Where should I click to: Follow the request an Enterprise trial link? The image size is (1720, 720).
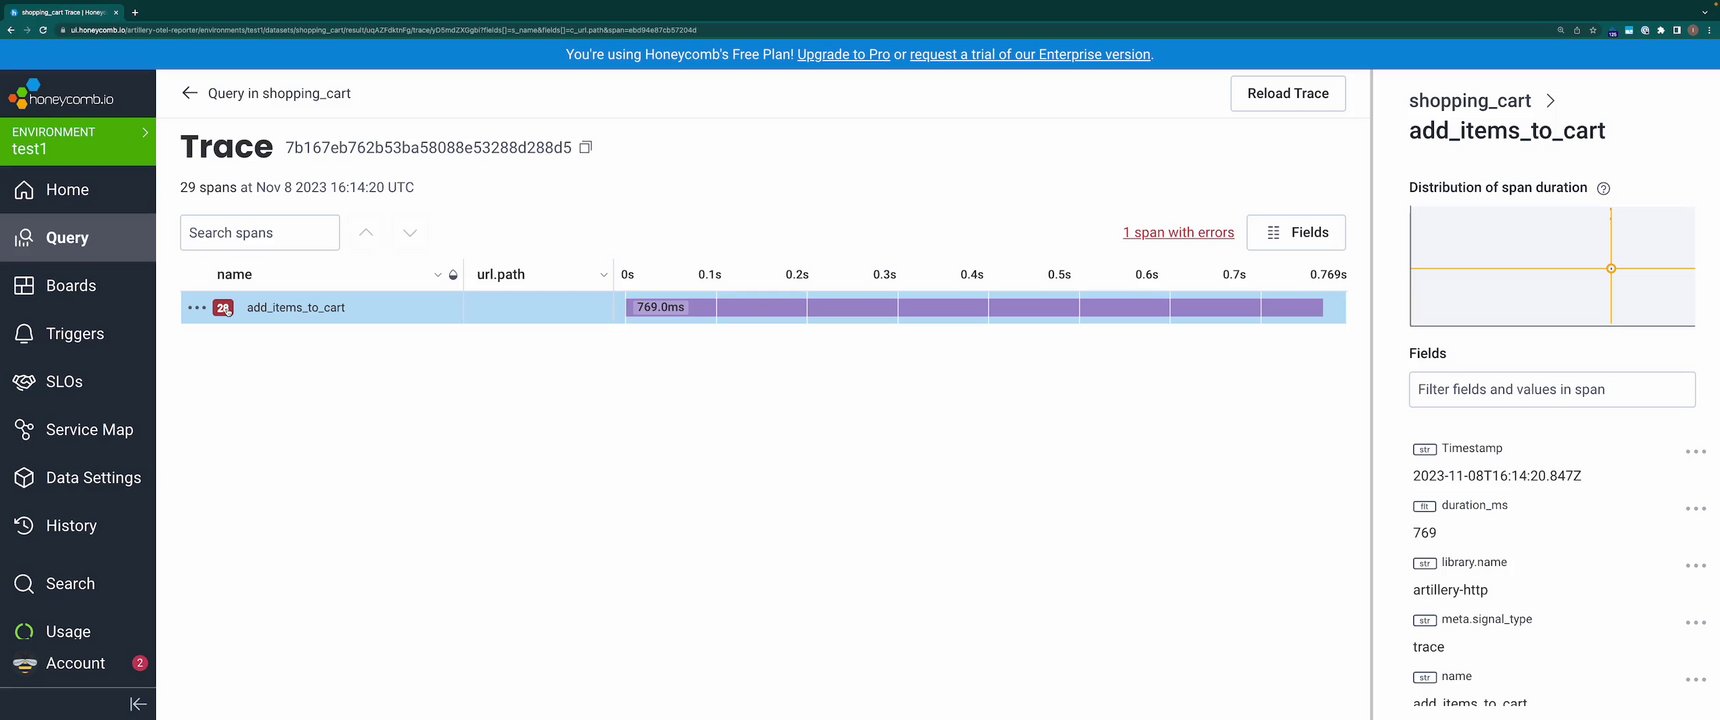(1030, 54)
